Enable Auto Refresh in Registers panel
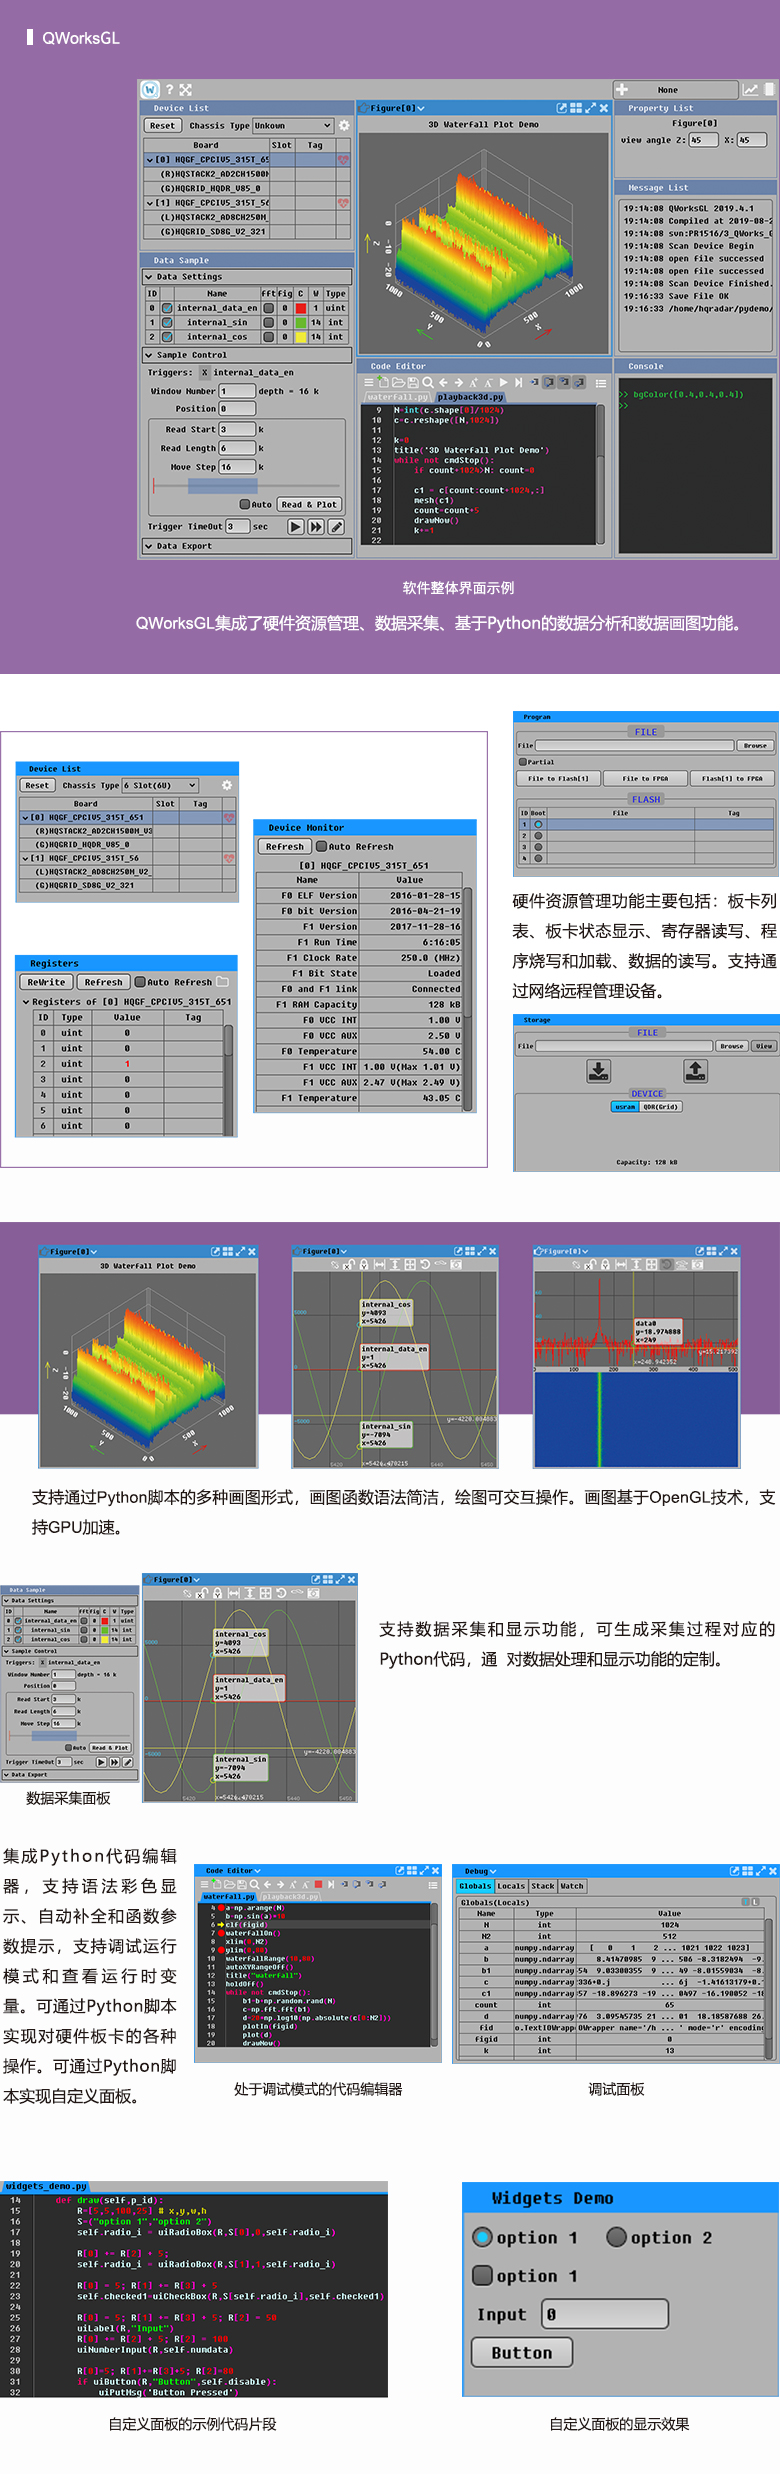 [x=140, y=982]
